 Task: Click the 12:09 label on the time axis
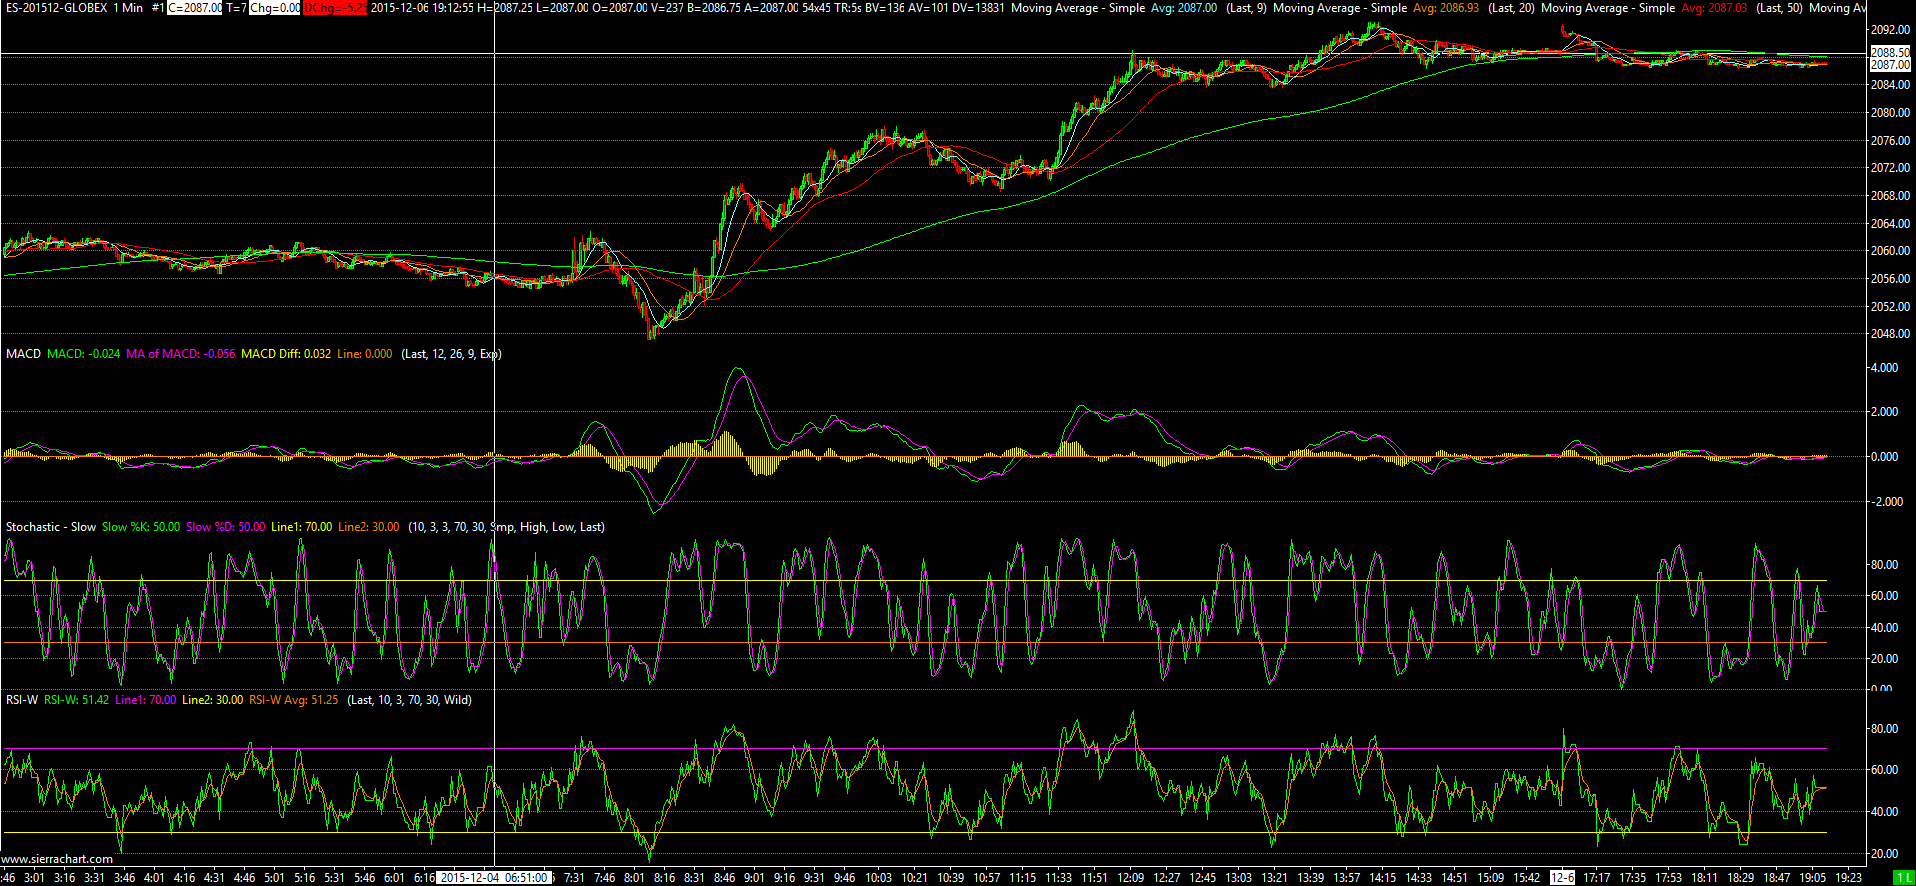pos(1131,878)
